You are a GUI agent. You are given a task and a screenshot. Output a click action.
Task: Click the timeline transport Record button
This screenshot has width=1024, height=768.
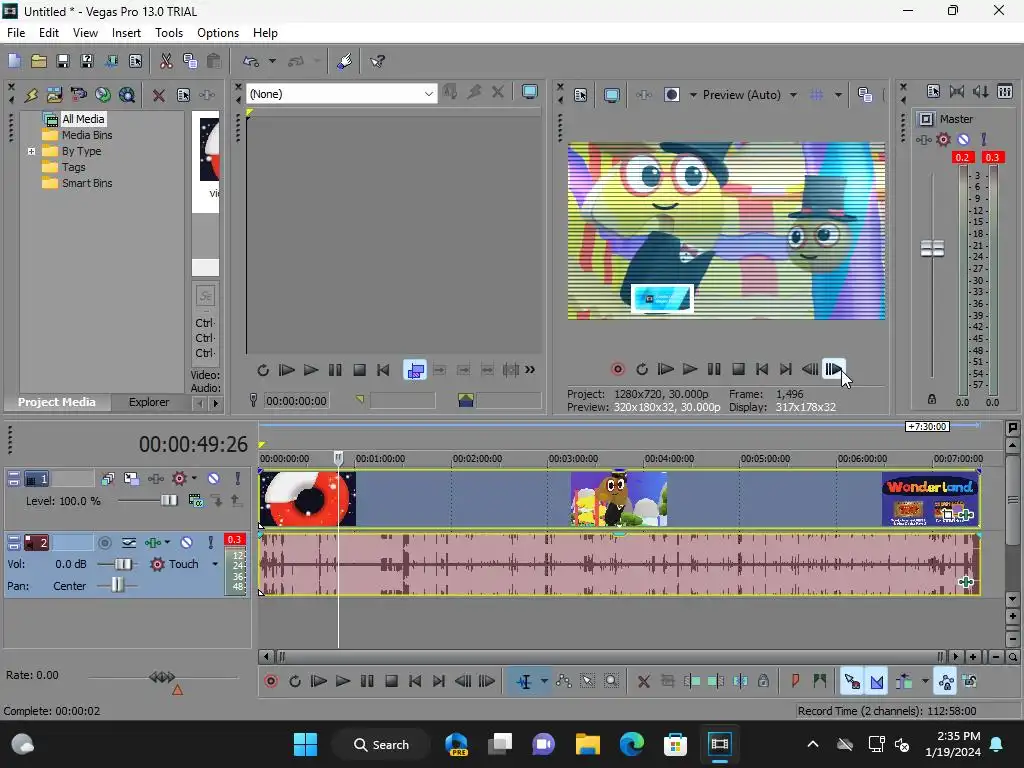(x=271, y=682)
